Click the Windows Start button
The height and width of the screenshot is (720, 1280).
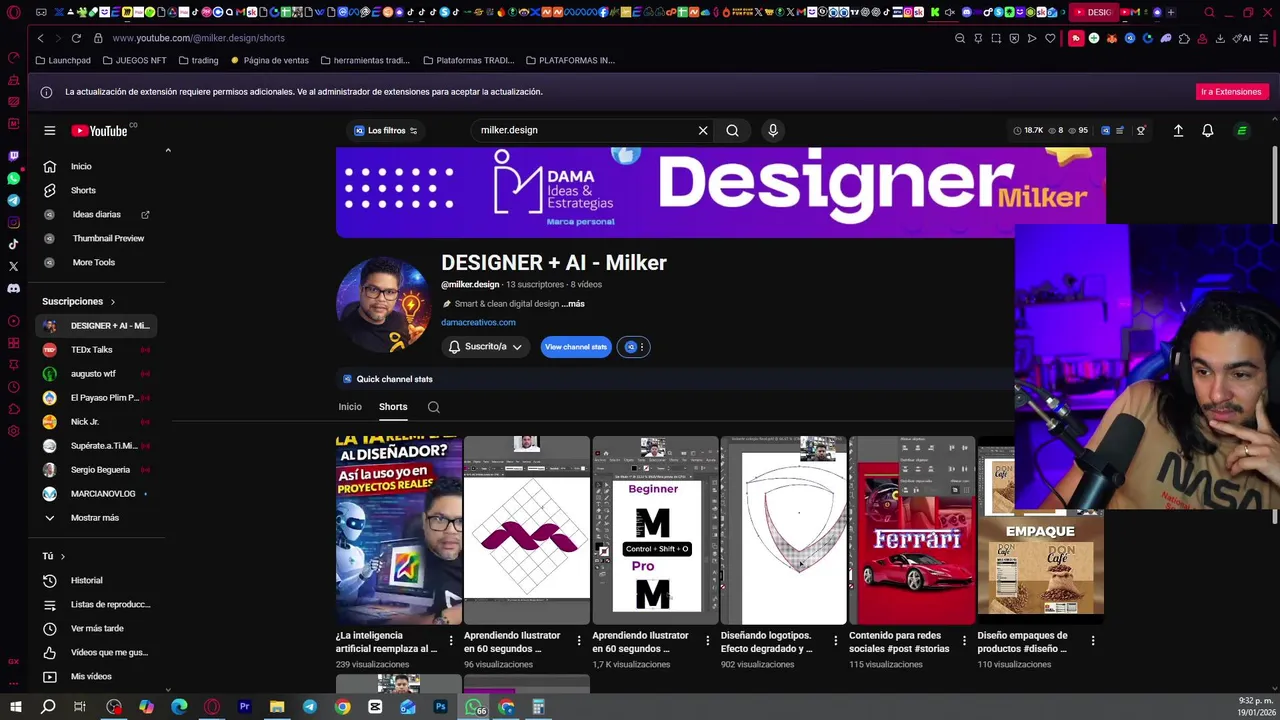pyautogui.click(x=16, y=707)
